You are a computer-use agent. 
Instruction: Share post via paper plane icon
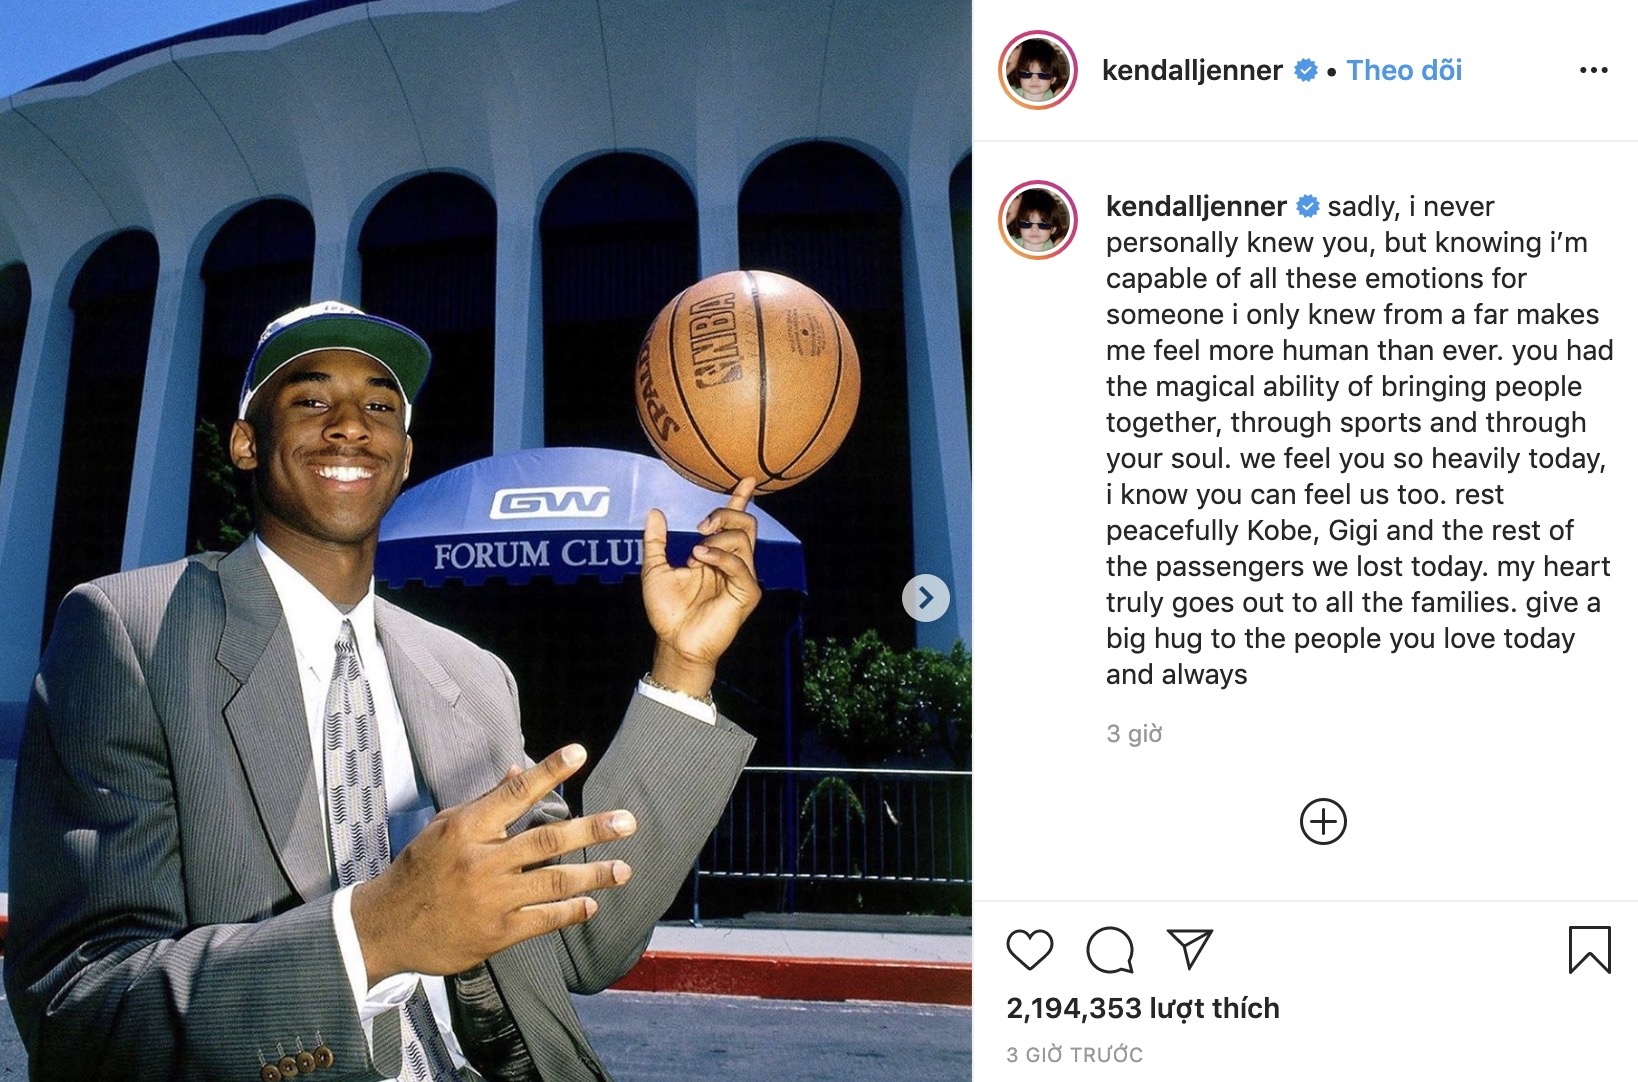[1190, 948]
